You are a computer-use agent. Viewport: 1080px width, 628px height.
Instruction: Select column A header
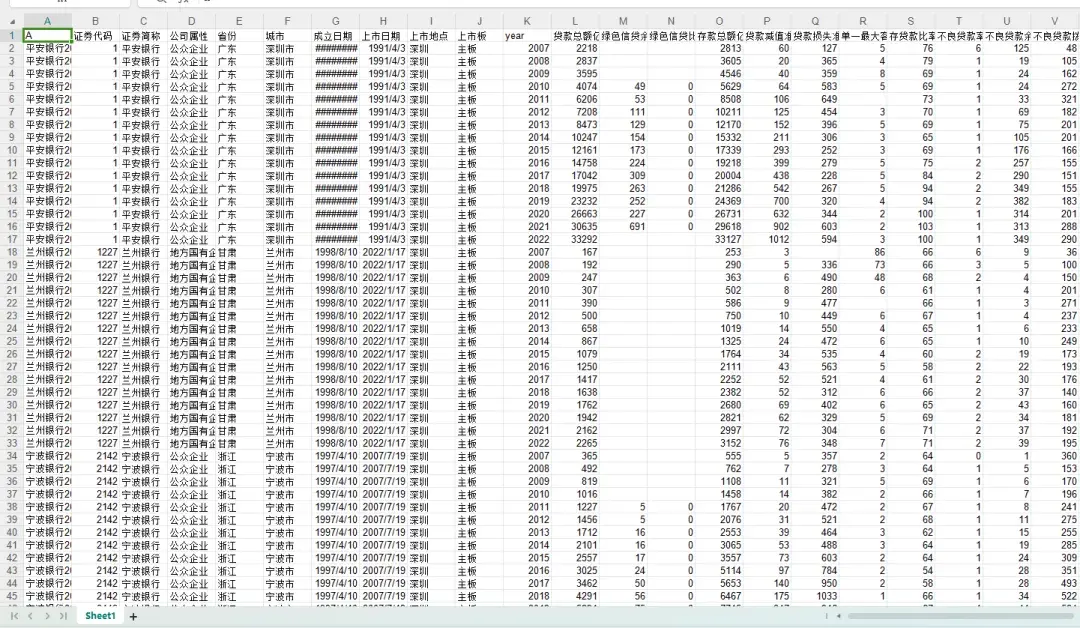coord(47,21)
